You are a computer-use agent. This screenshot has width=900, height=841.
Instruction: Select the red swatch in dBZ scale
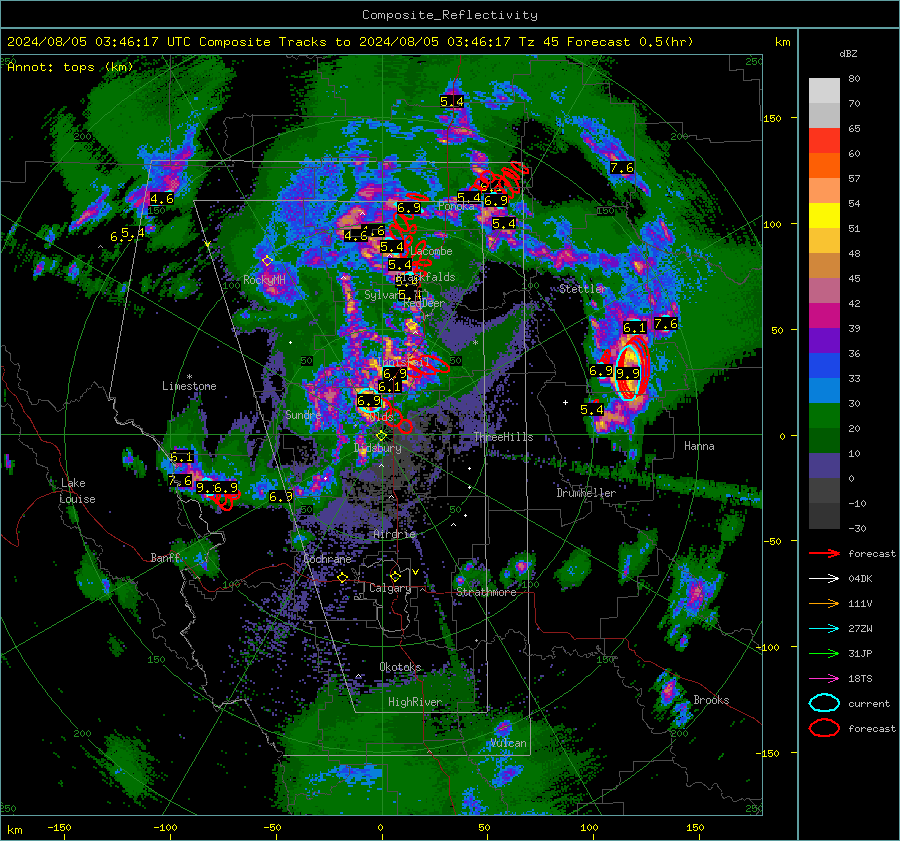click(824, 141)
